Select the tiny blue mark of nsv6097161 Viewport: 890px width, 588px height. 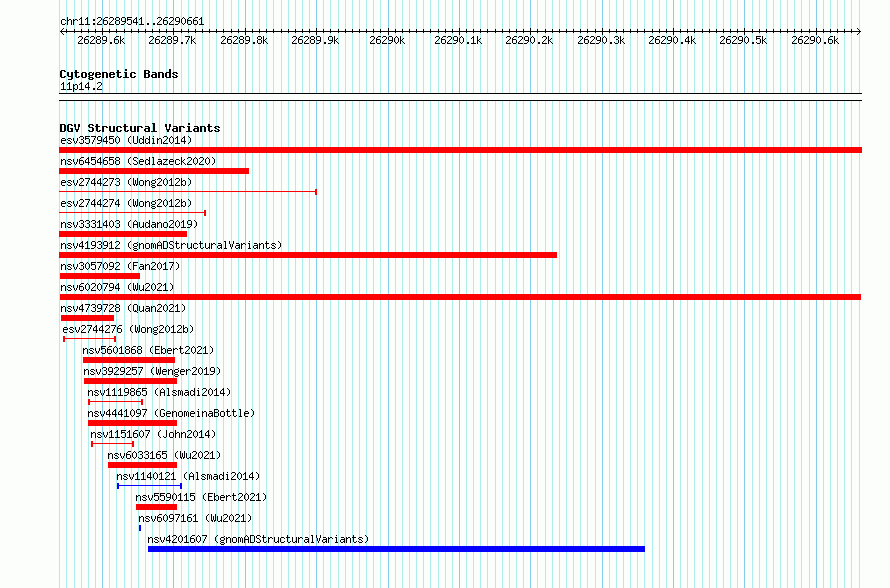coord(140,528)
